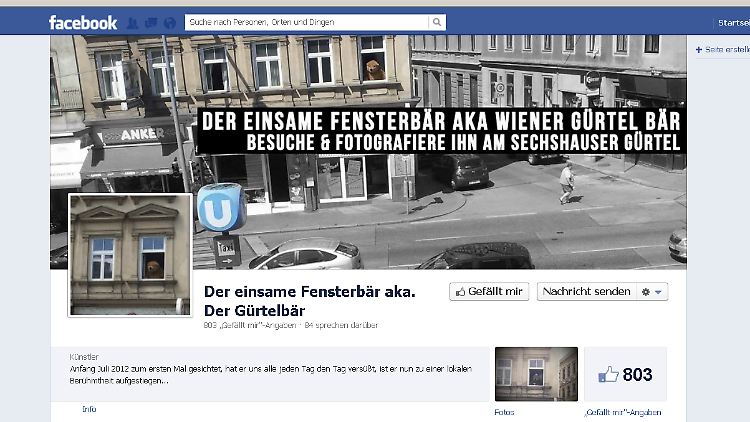Click the 803 likes thumbs-up box

click(x=625, y=374)
